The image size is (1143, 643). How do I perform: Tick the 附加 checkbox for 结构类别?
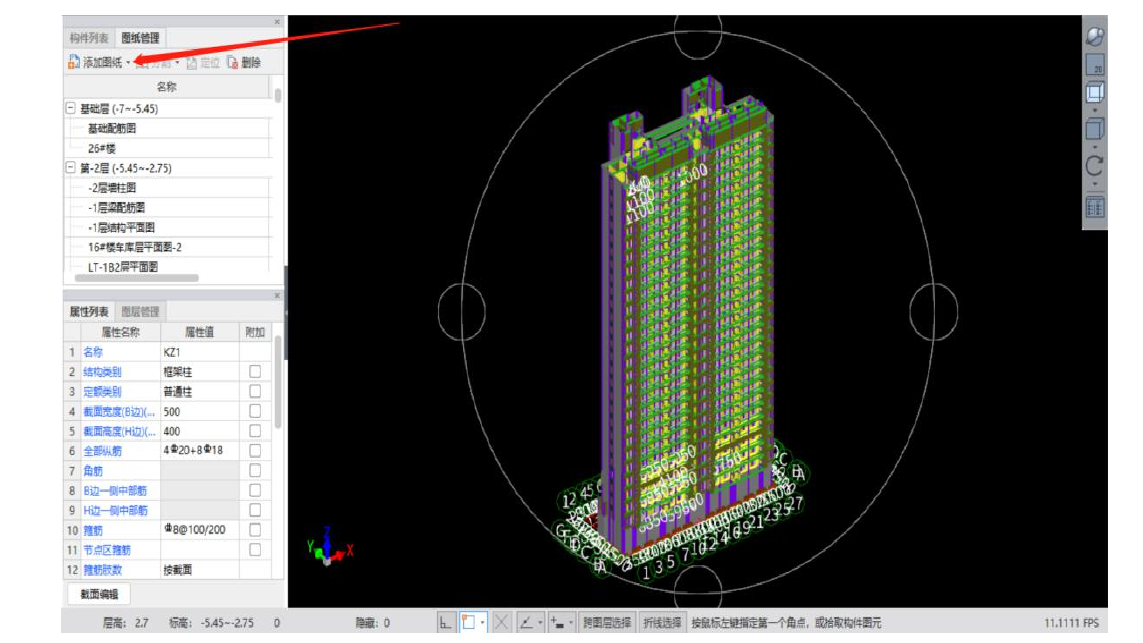(x=255, y=372)
